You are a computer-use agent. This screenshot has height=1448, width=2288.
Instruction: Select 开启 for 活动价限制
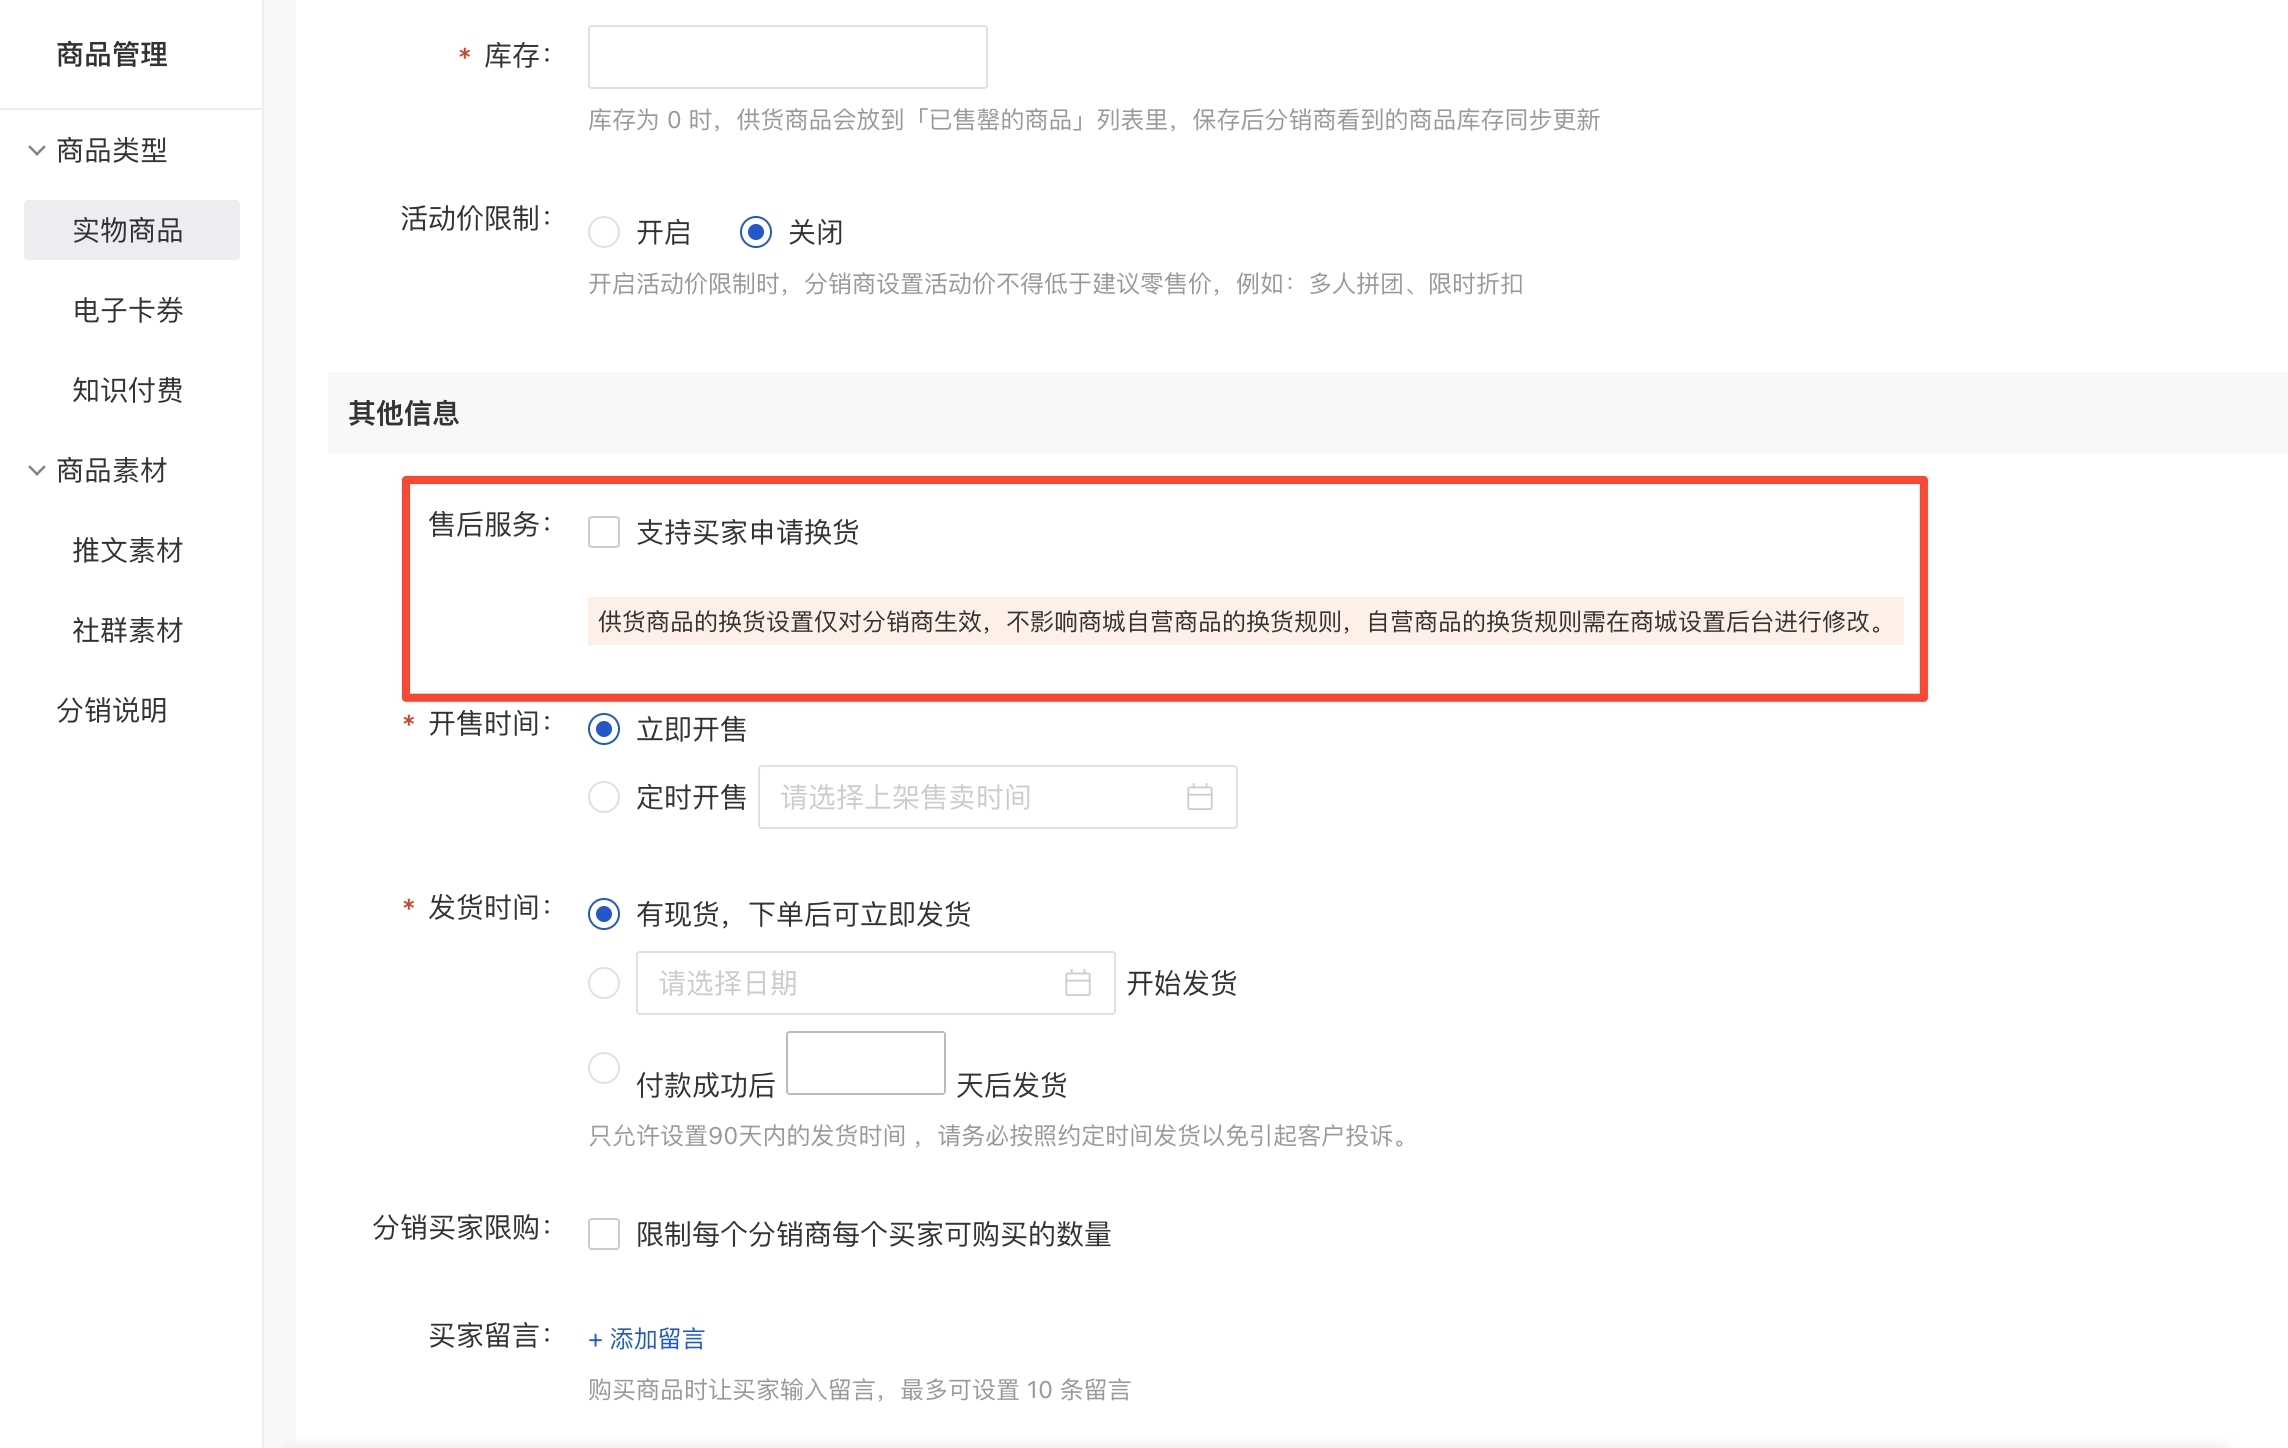[604, 232]
